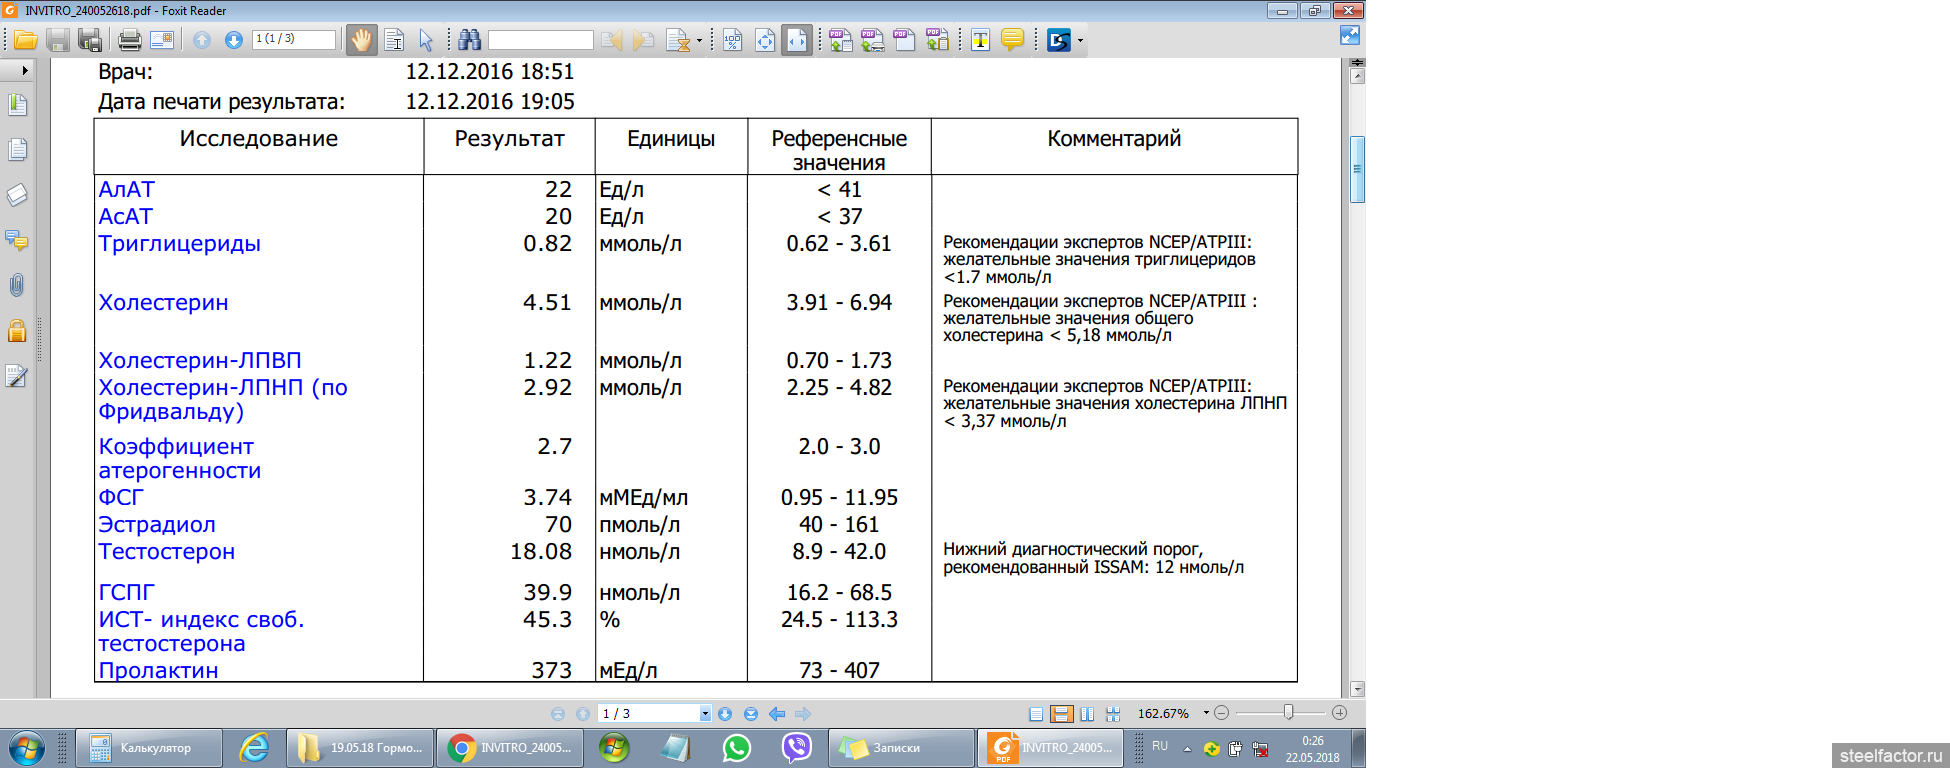Click the top-right blue window icon
The image size is (1950, 768).
(1350, 35)
